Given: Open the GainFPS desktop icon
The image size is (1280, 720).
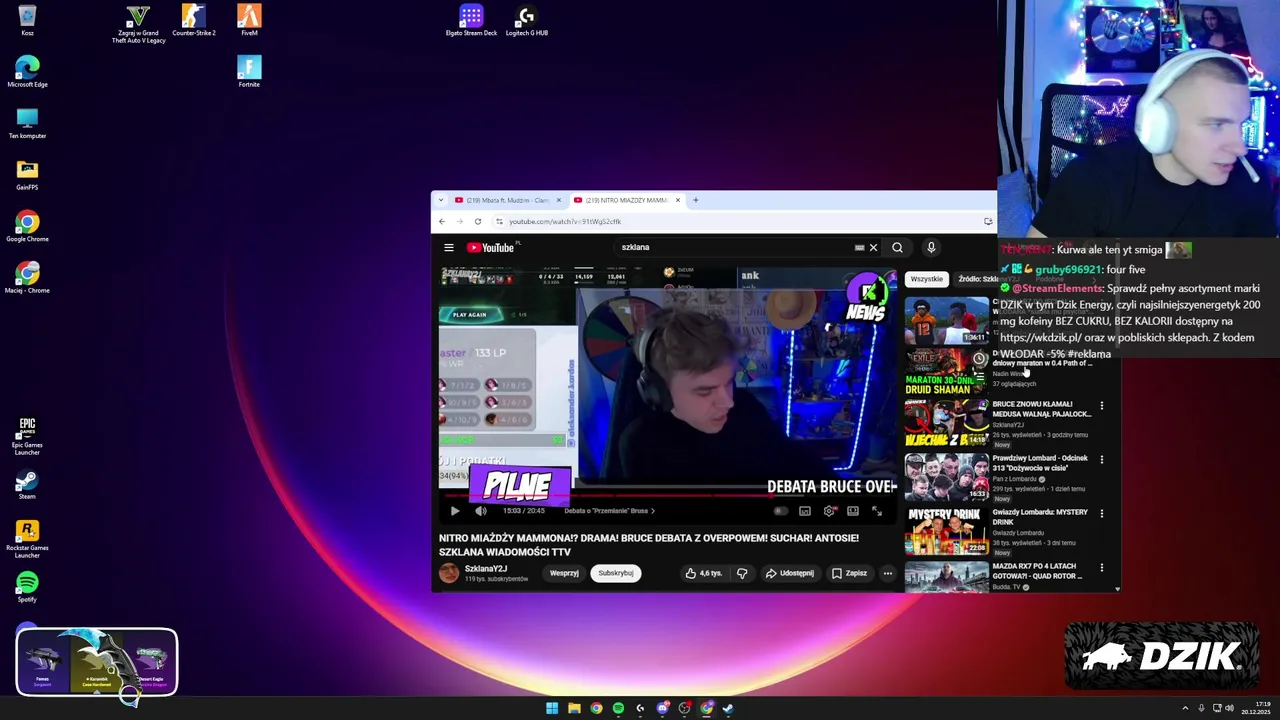Looking at the screenshot, I should coord(27,174).
